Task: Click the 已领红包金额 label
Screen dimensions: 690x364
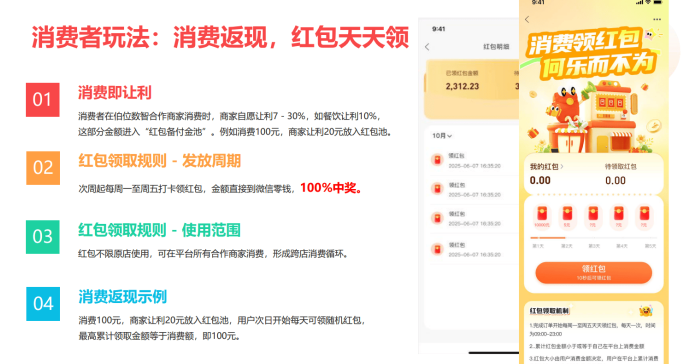Action: pyautogui.click(x=462, y=73)
